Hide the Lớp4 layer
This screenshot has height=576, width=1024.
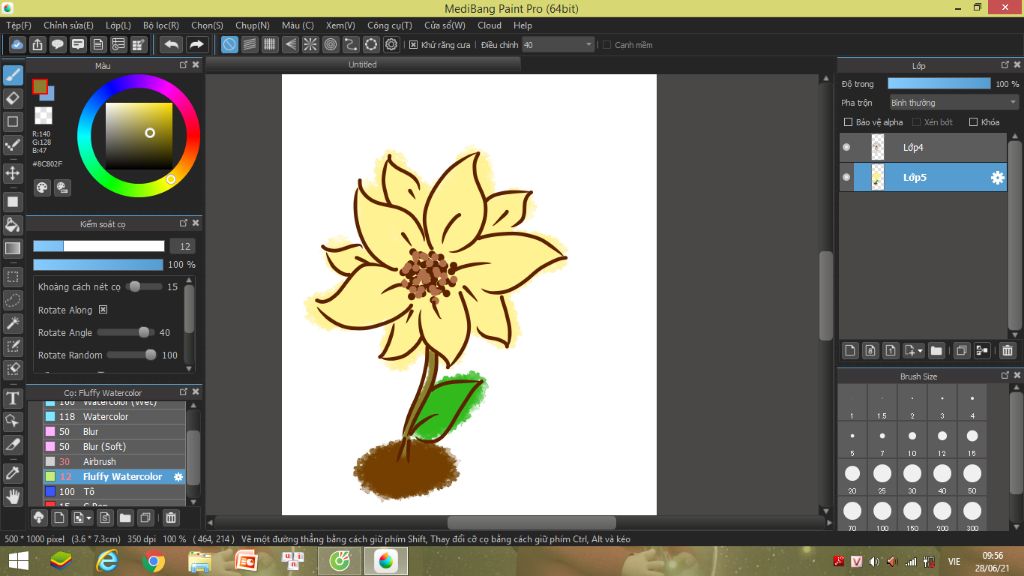(x=846, y=148)
